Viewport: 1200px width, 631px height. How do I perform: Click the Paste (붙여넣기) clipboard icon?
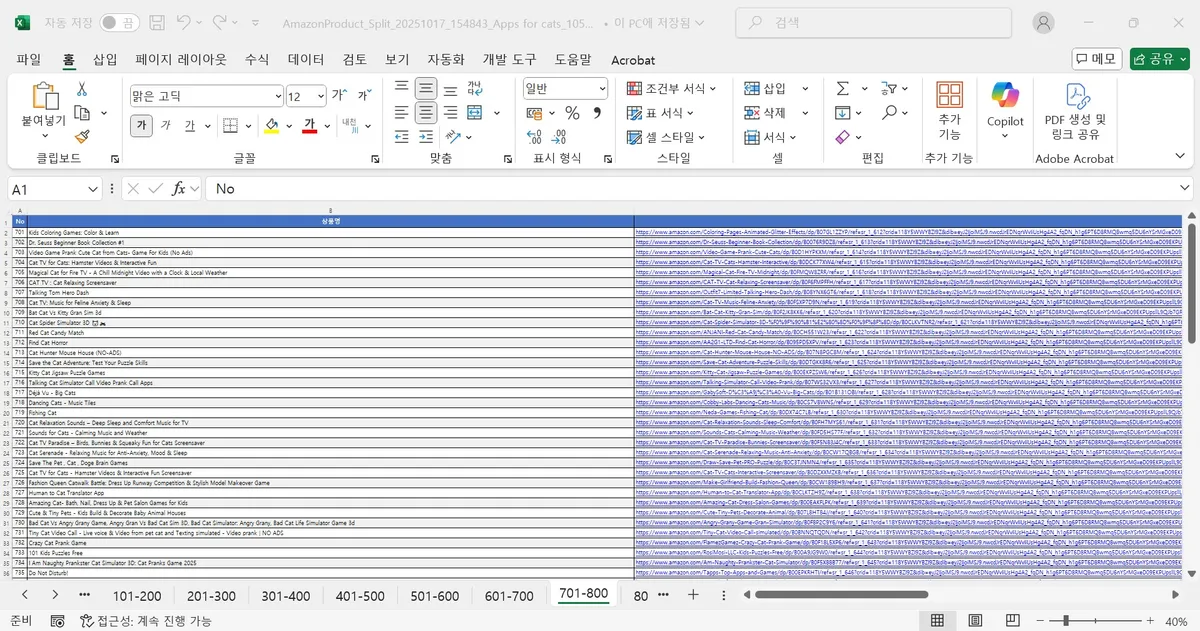pyautogui.click(x=46, y=97)
